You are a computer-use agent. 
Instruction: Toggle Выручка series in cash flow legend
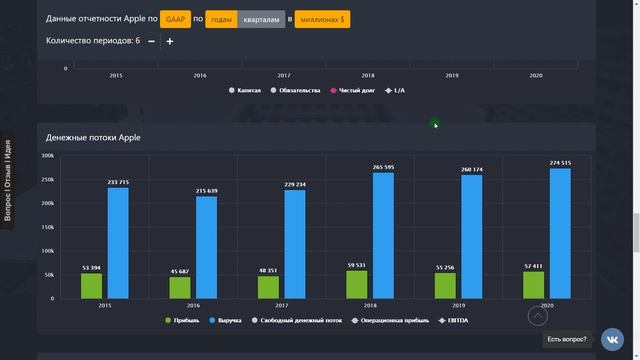point(225,320)
